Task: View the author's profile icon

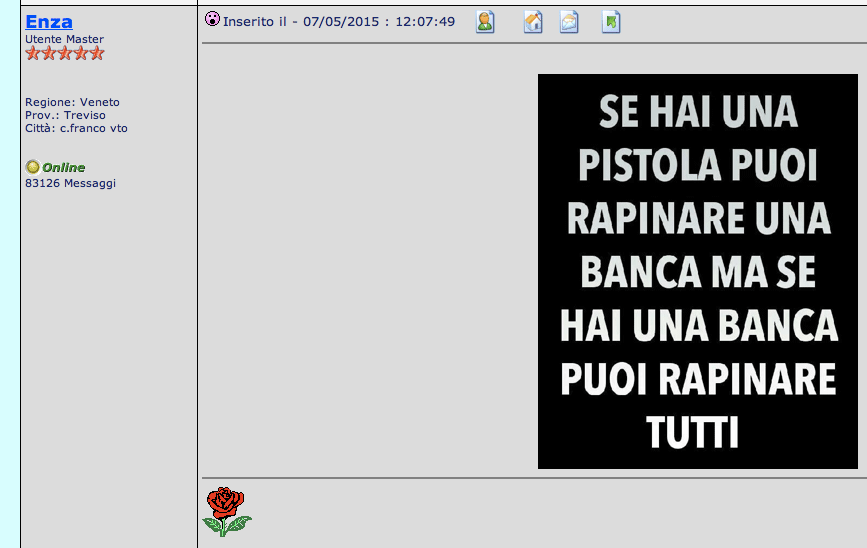Action: pyautogui.click(x=485, y=22)
